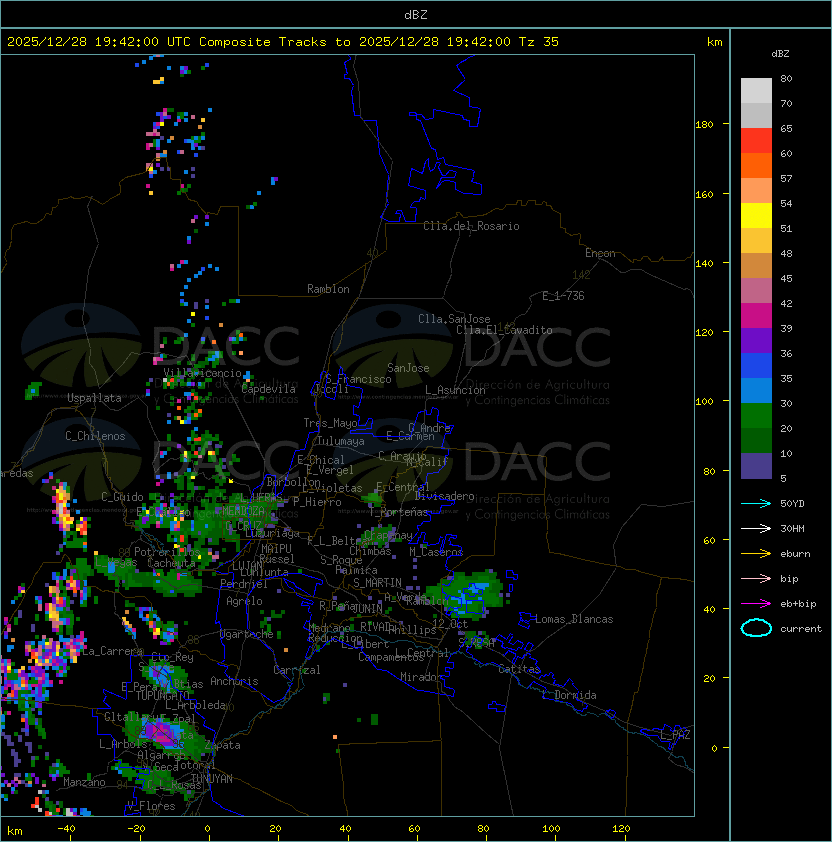Pick the tan 45–48 dBZ swatch
This screenshot has width=832, height=842.
tap(756, 265)
